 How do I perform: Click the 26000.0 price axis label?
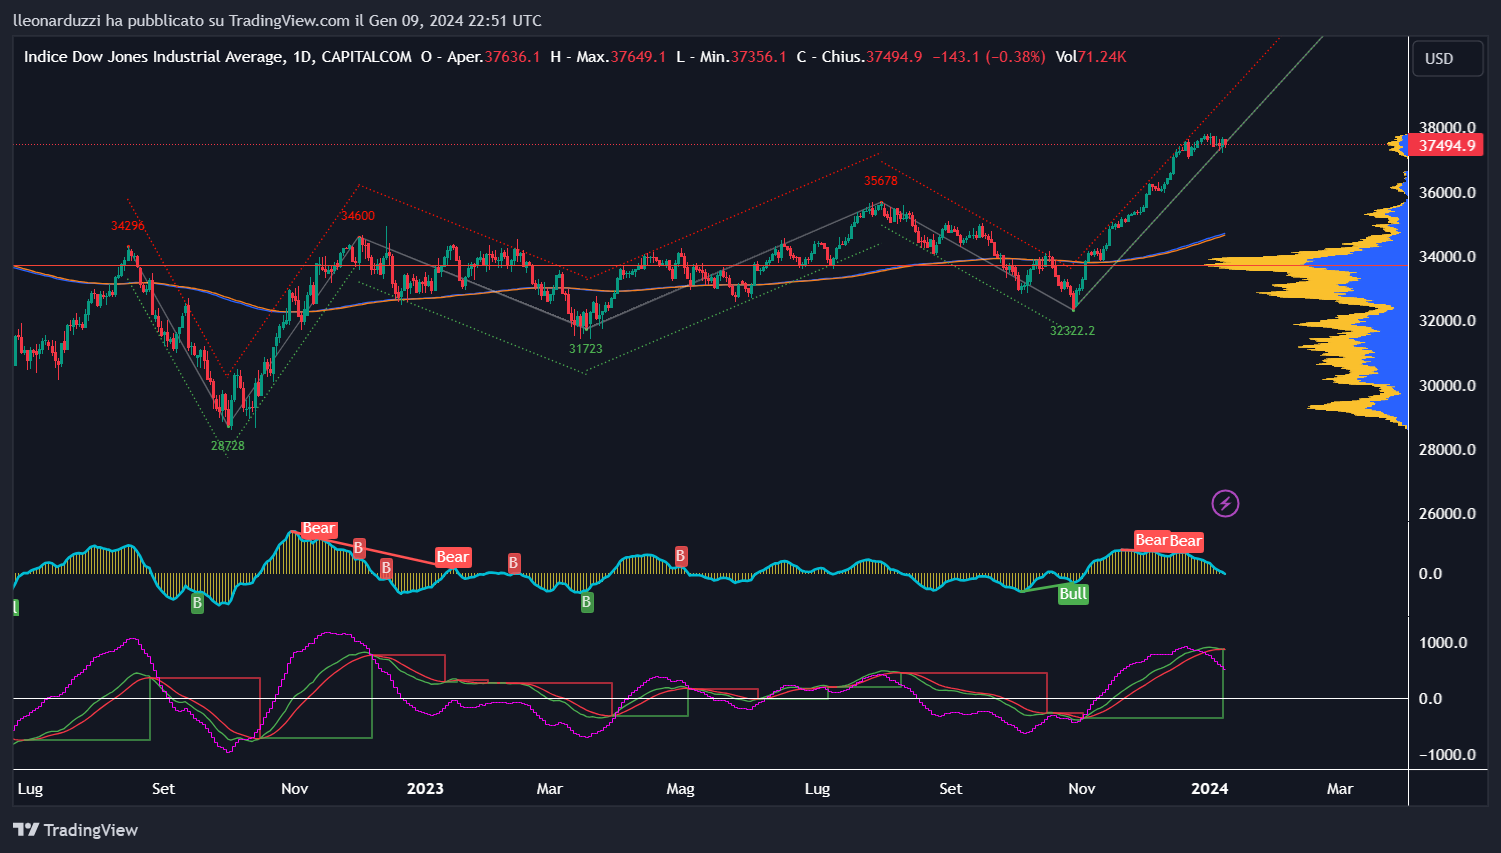[1447, 514]
